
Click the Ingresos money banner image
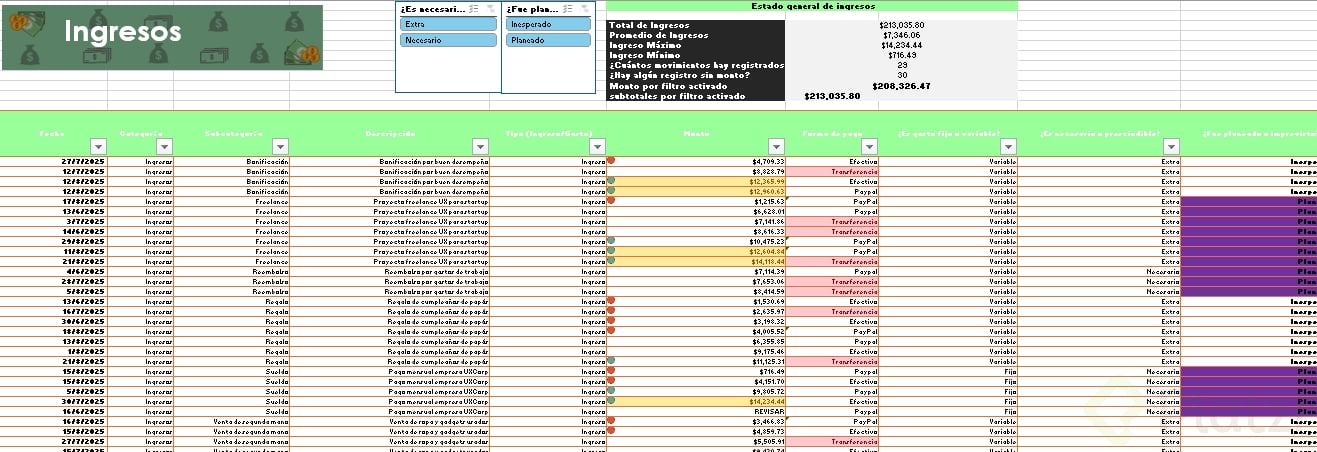tap(162, 37)
